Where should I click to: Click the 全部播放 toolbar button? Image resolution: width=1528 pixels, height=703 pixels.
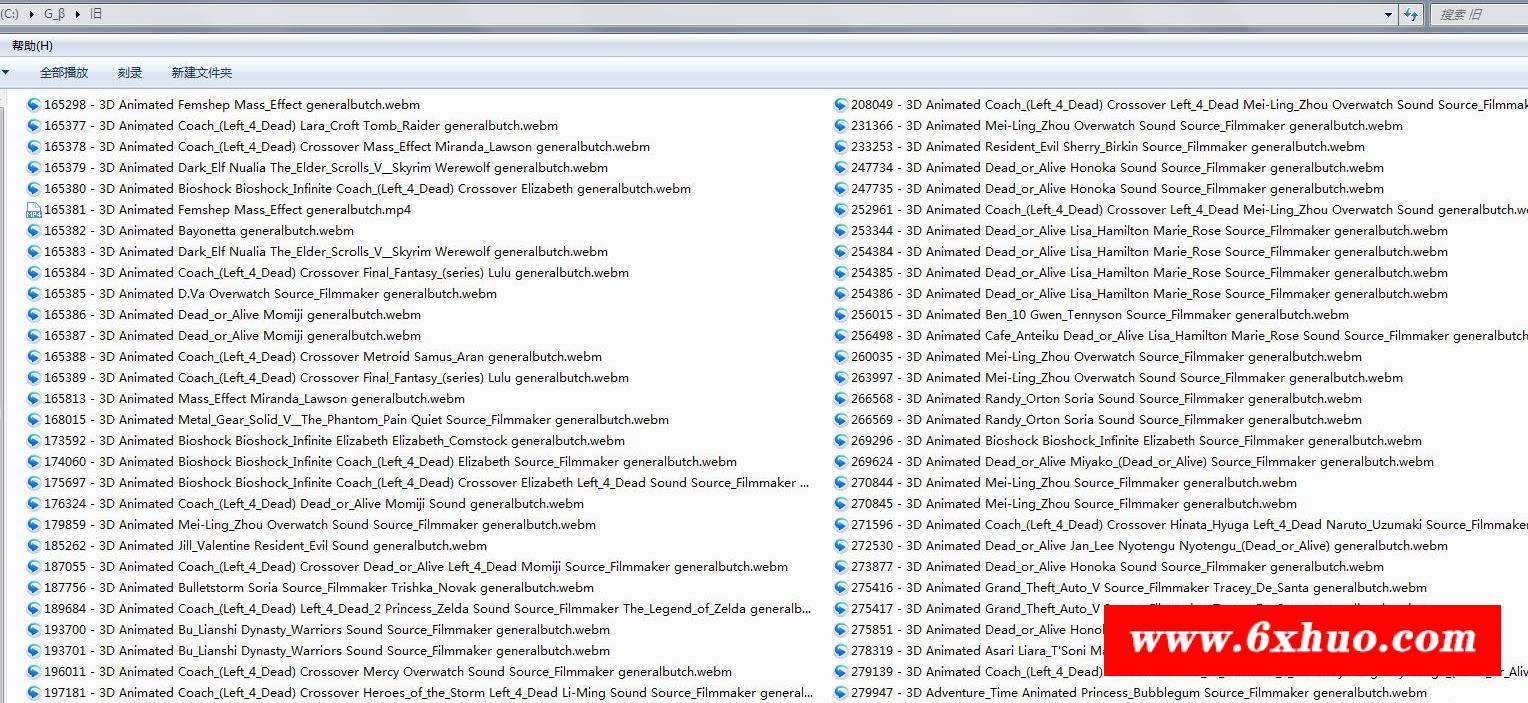(x=64, y=72)
